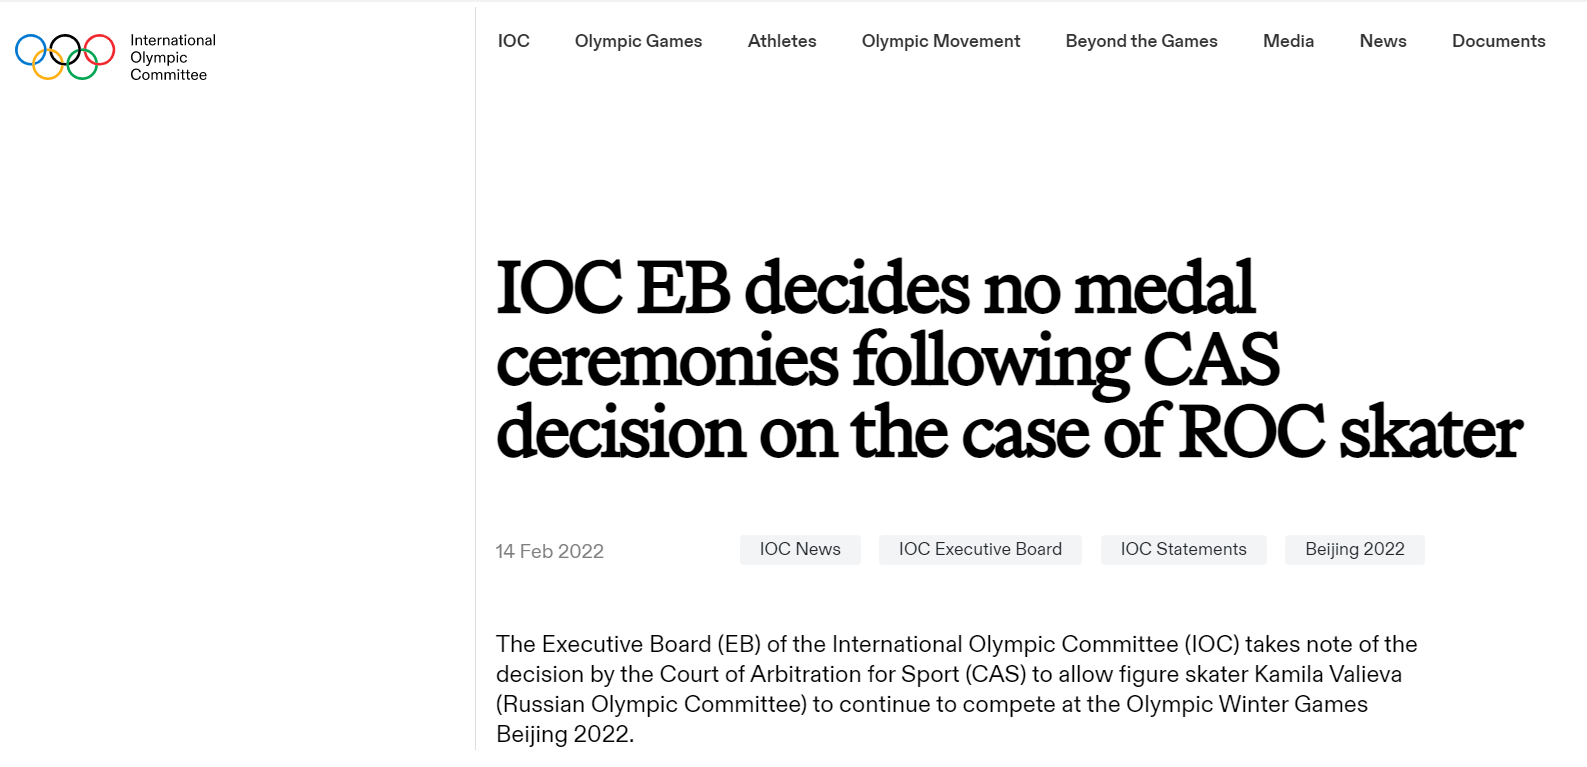Click the word CAS in the headline
The image size is (1587, 767).
coord(1211,360)
